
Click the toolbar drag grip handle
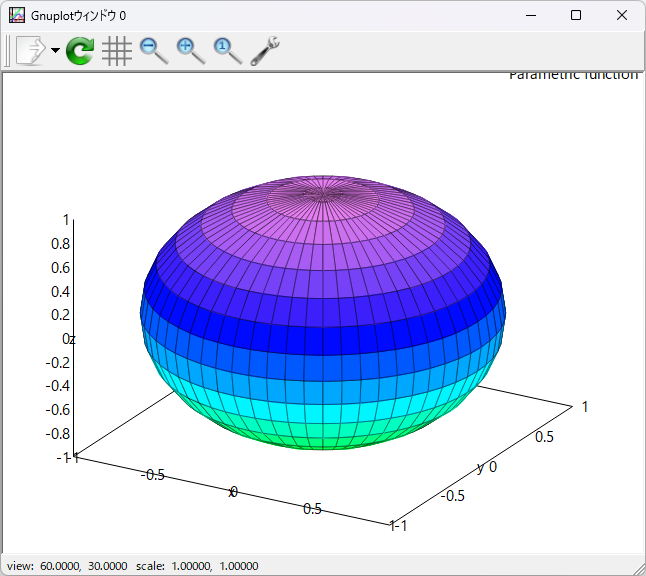(7, 51)
